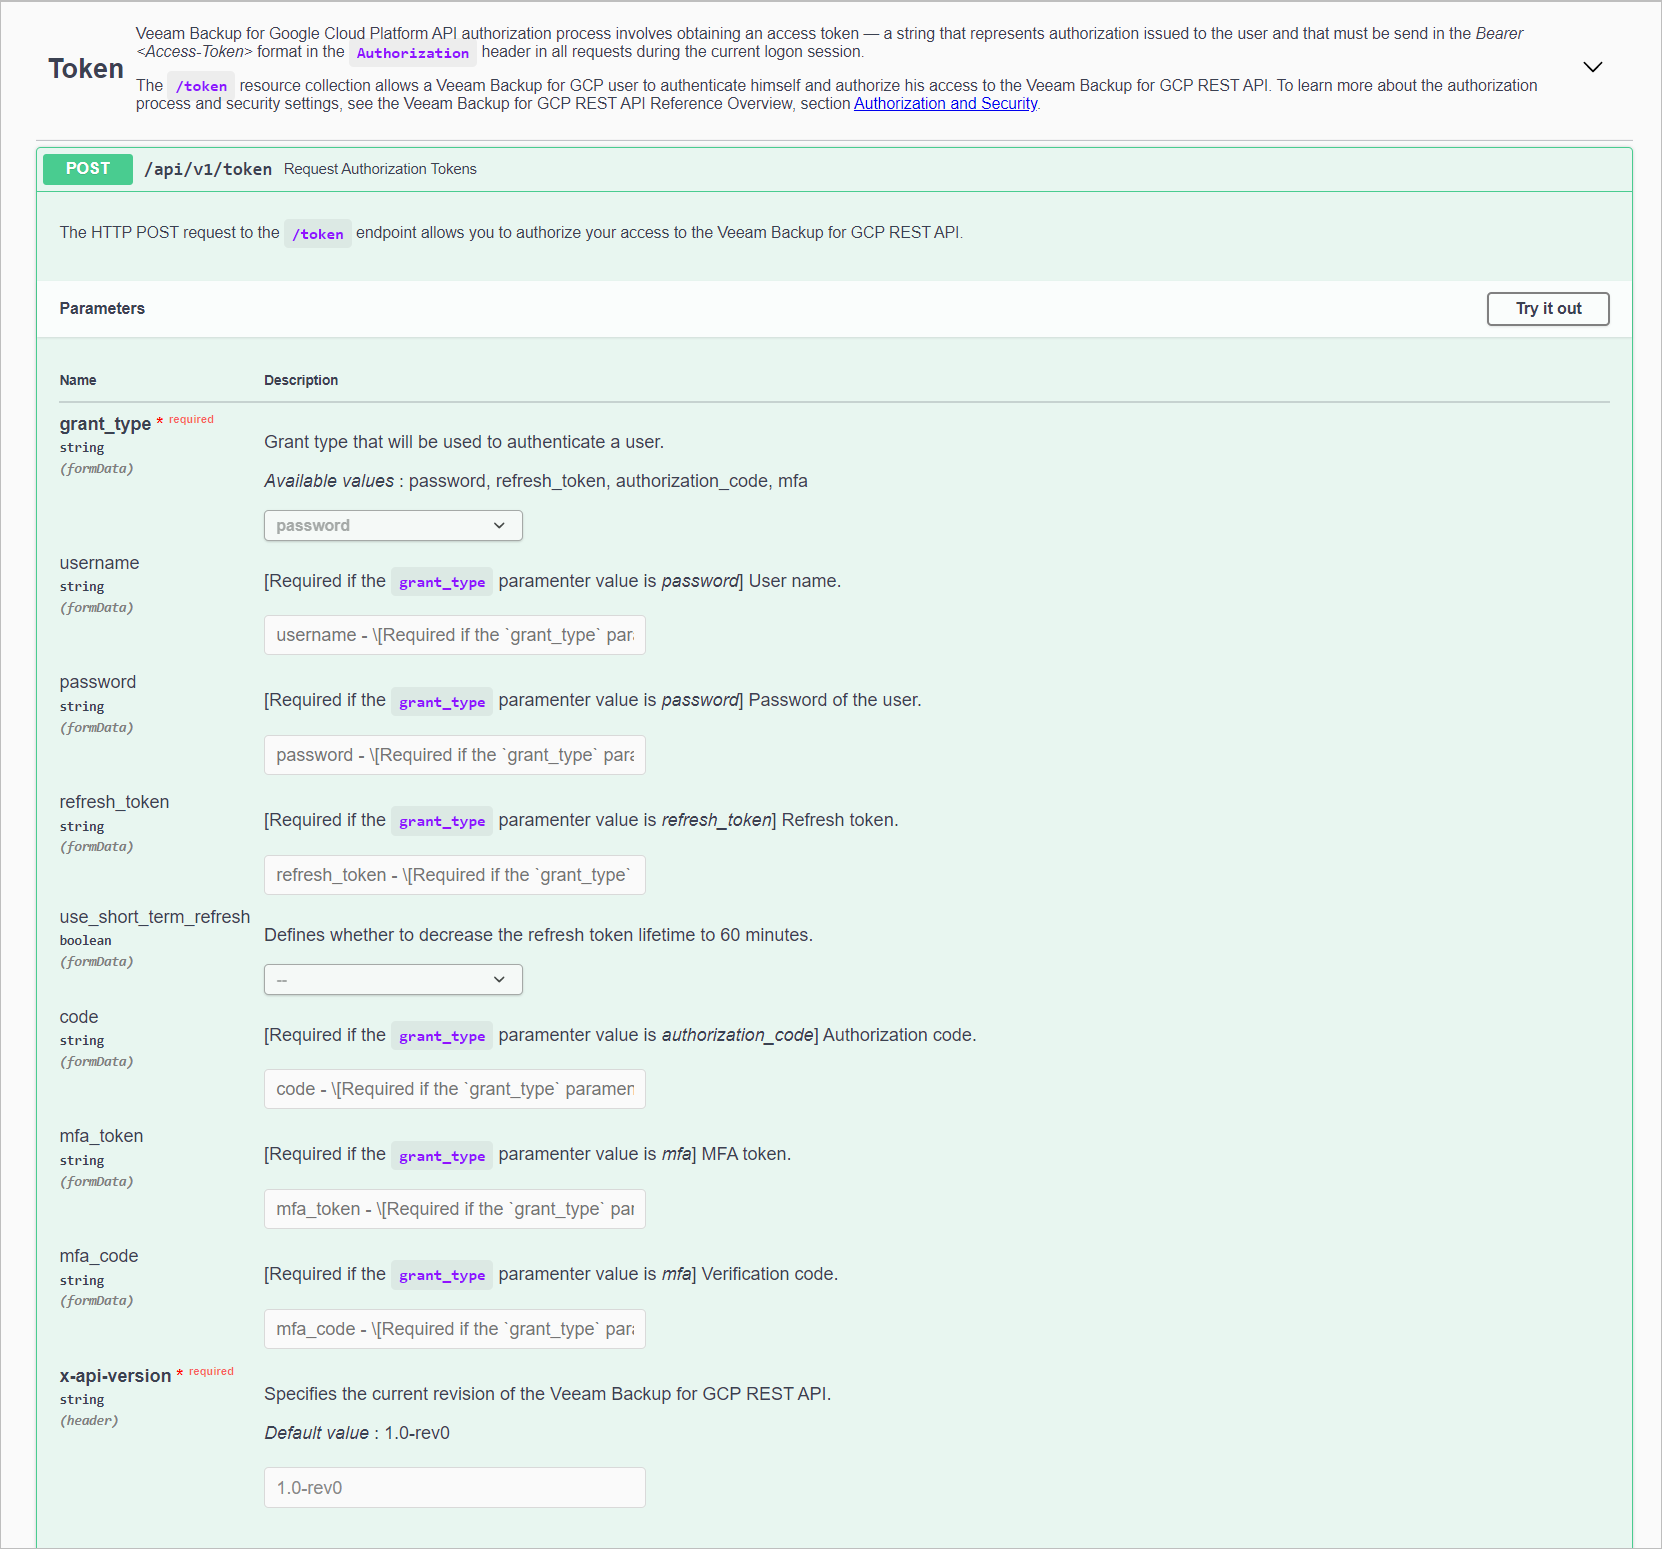Image resolution: width=1662 pixels, height=1549 pixels.
Task: Focus the password input field
Action: (x=454, y=755)
